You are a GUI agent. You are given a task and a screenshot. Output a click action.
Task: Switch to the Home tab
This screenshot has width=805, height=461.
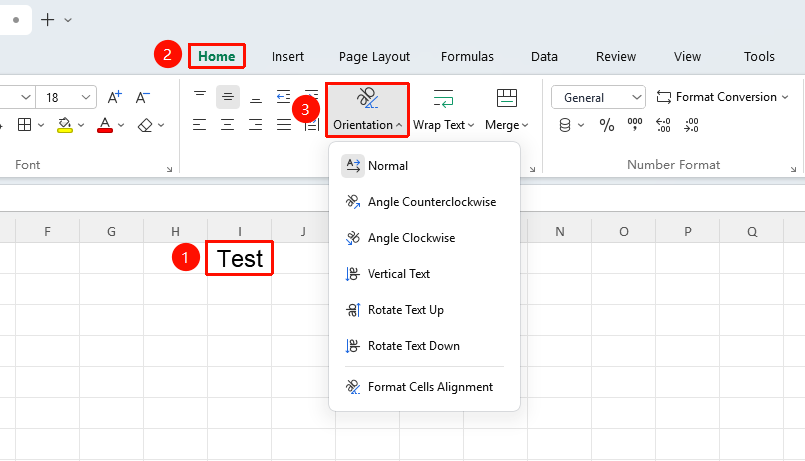click(x=217, y=56)
